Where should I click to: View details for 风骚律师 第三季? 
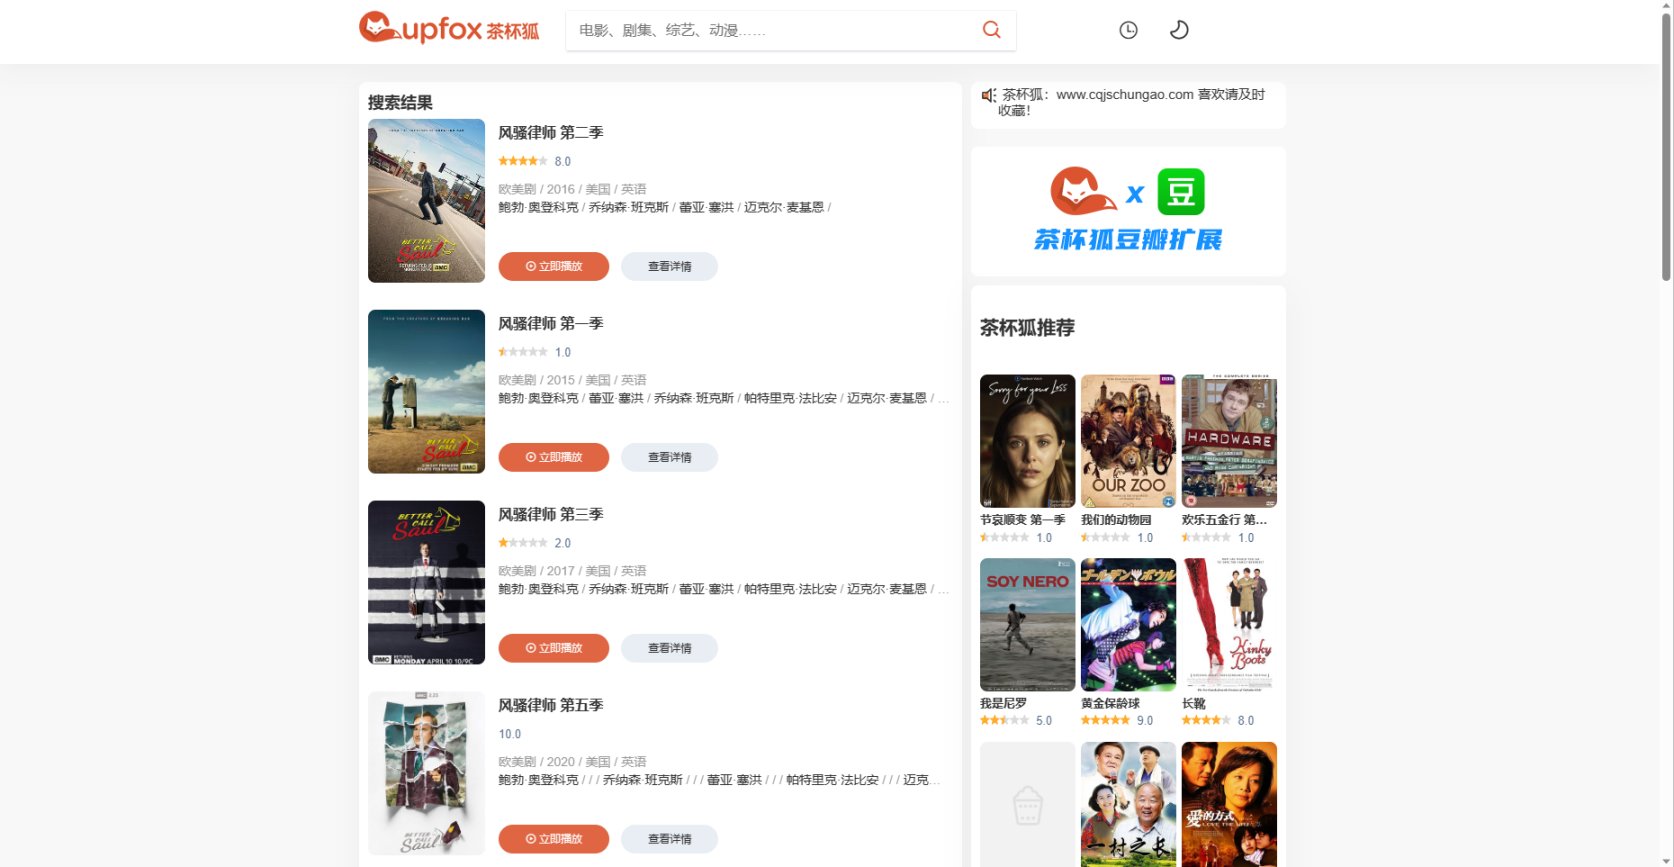click(669, 648)
